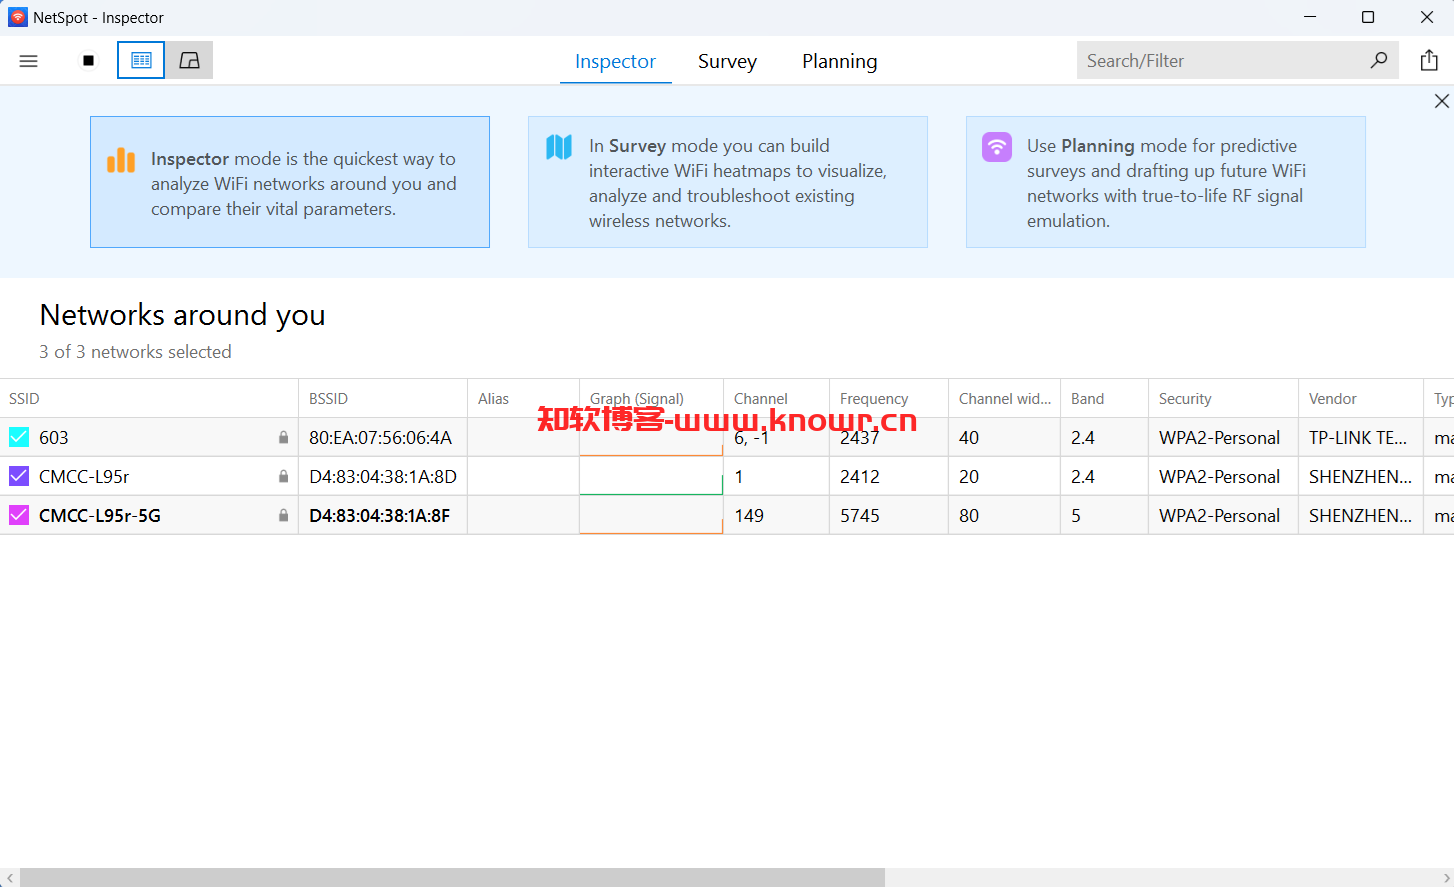Click the blue Survey map icon

tap(559, 147)
